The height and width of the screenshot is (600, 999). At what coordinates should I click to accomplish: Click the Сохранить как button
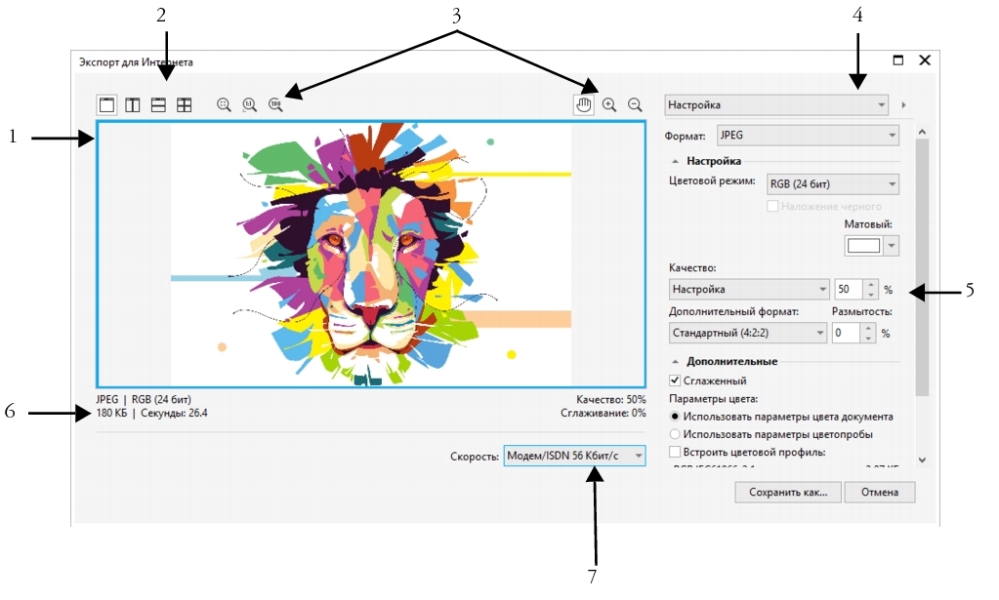787,492
